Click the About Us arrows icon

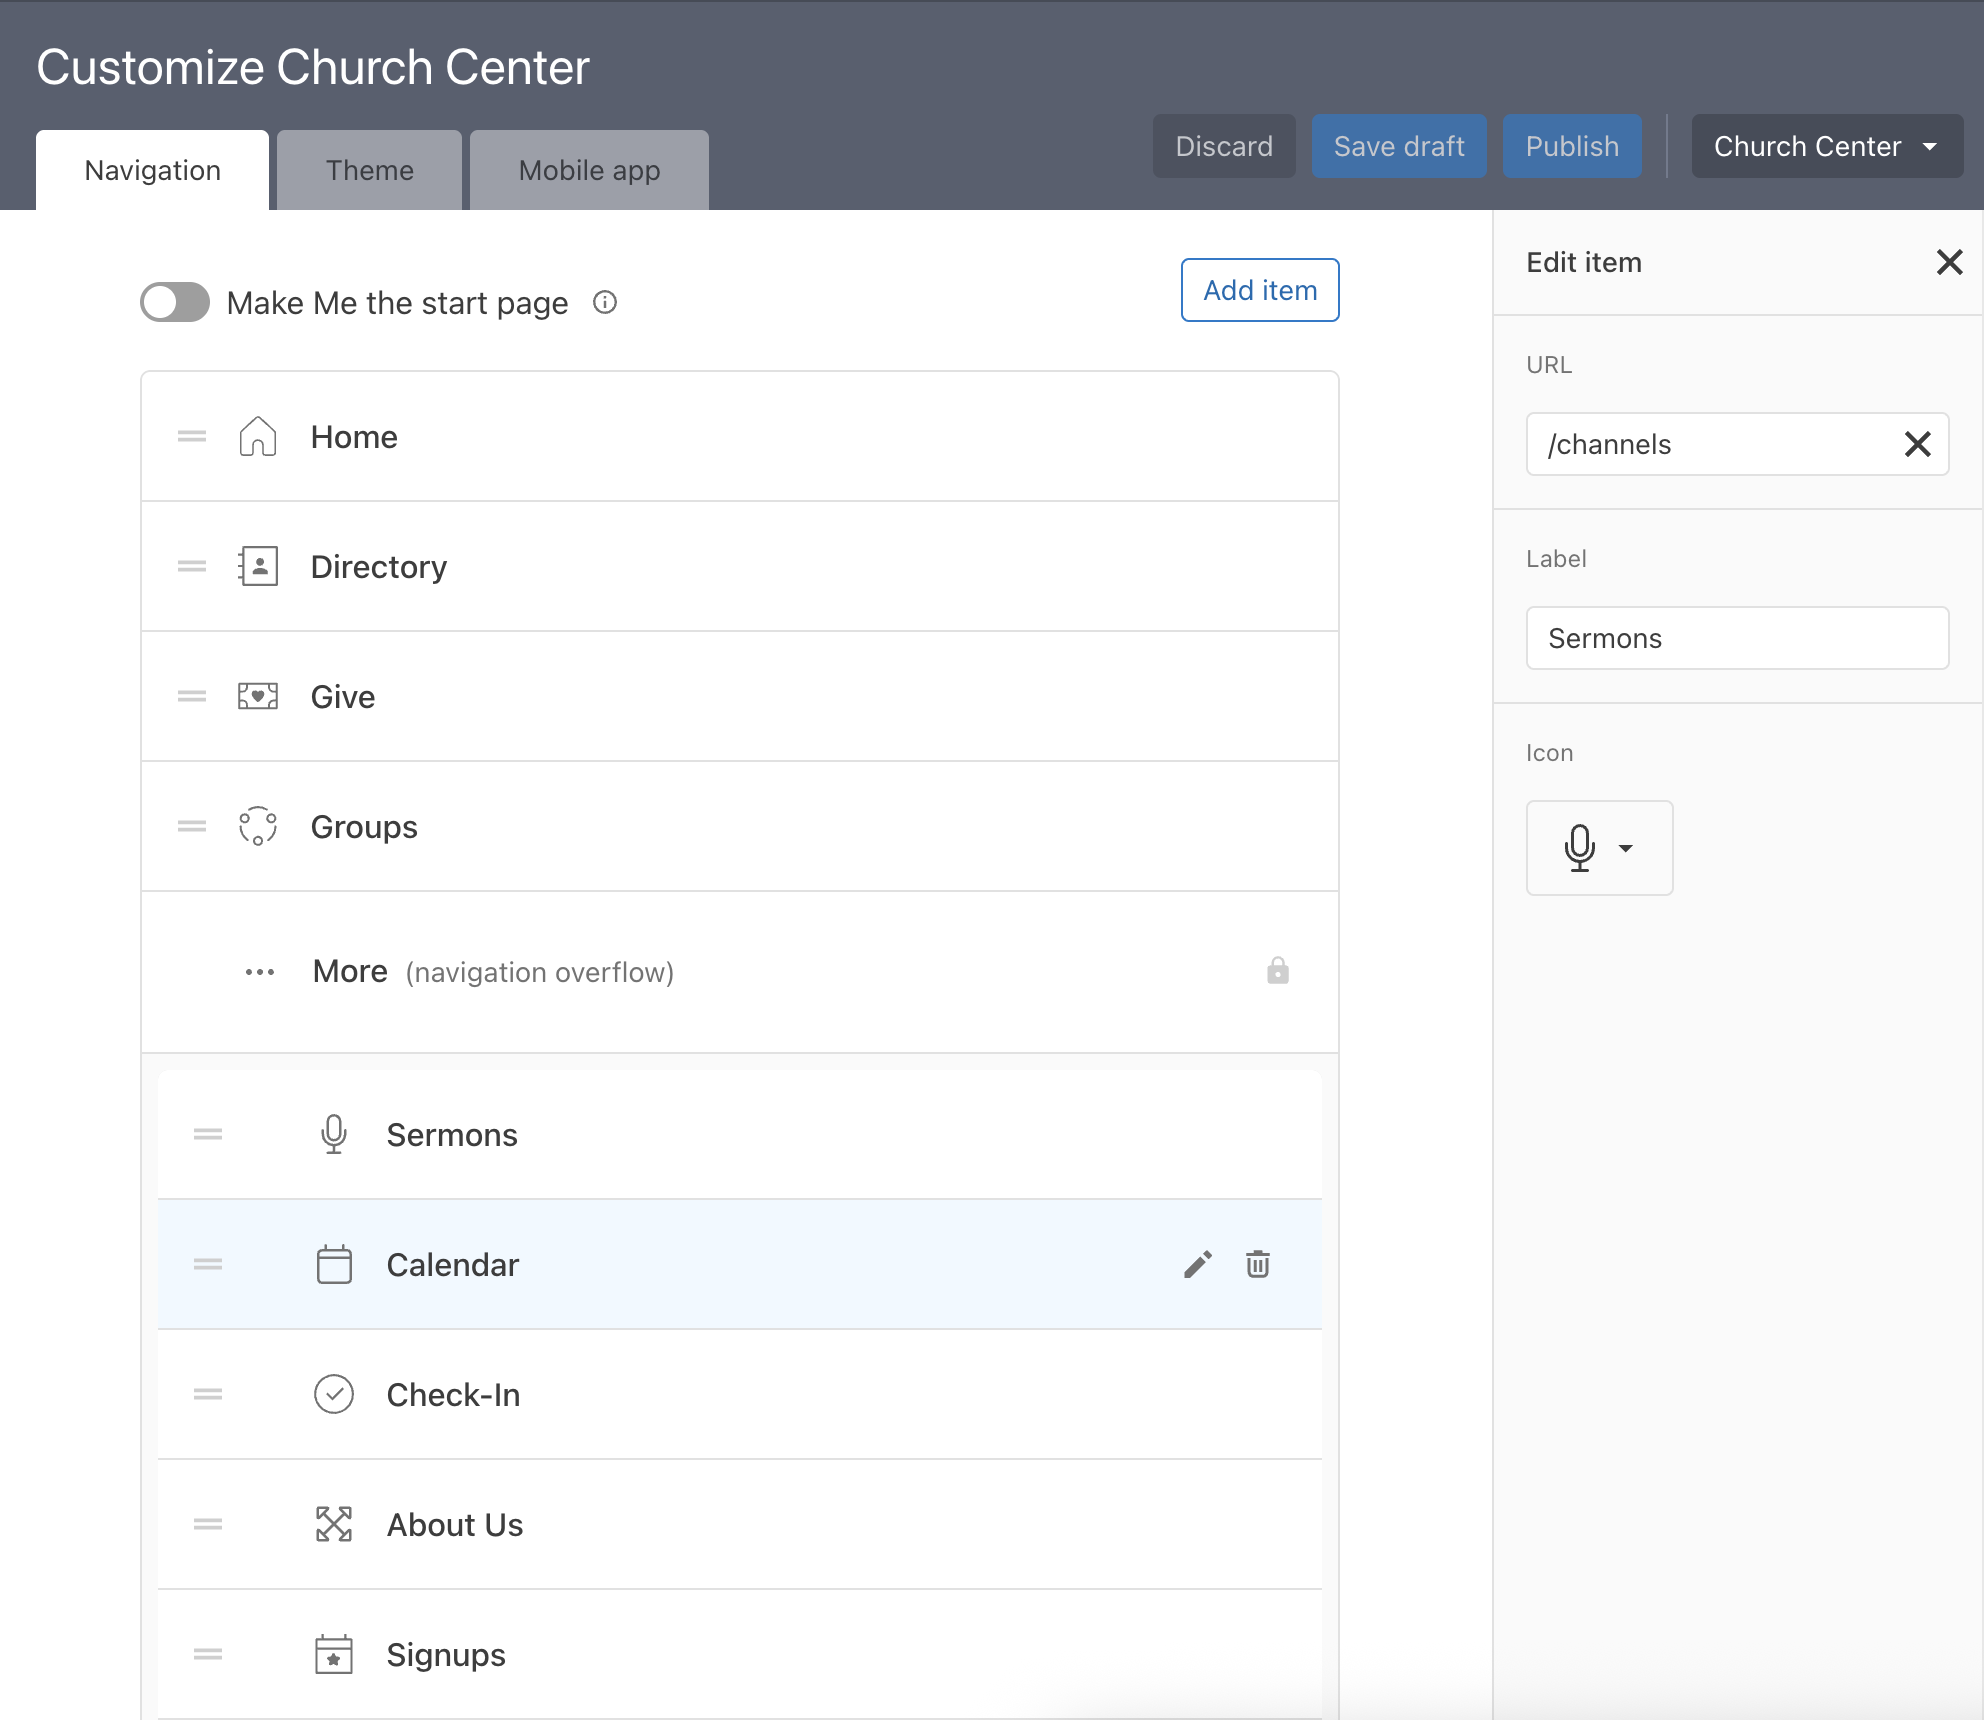coord(334,1524)
